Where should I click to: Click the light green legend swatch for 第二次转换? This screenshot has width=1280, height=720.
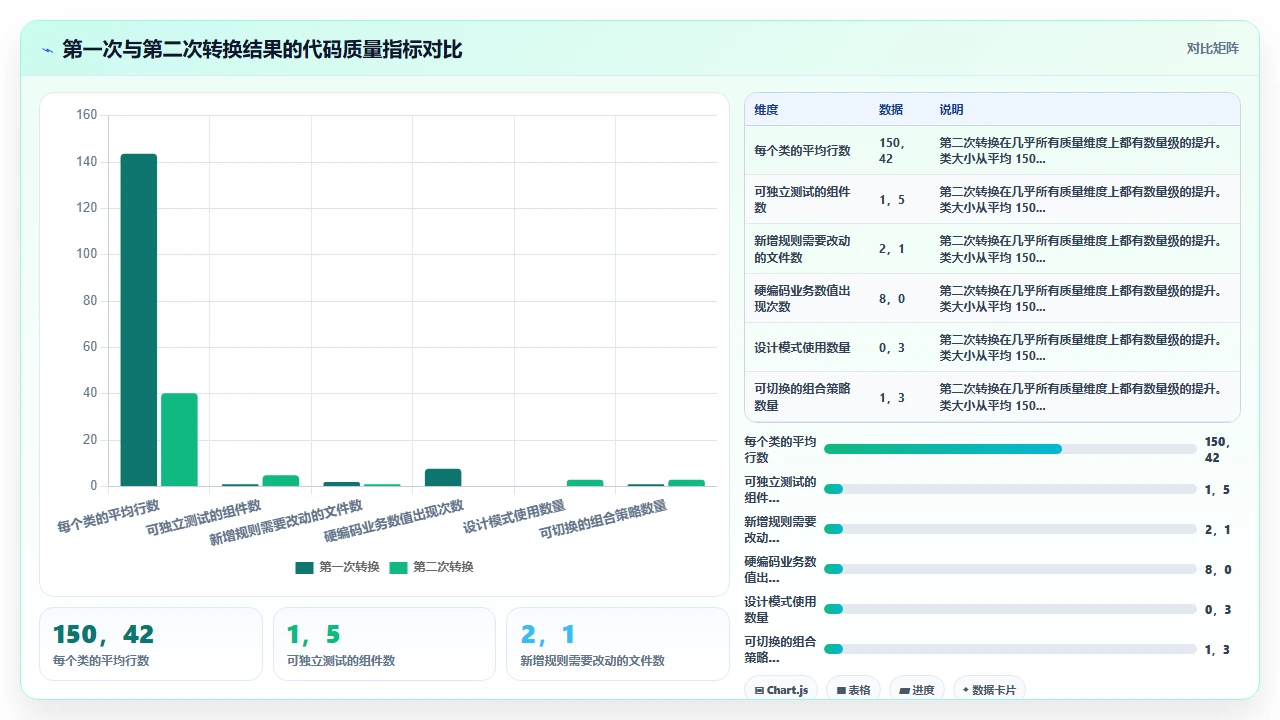[398, 567]
